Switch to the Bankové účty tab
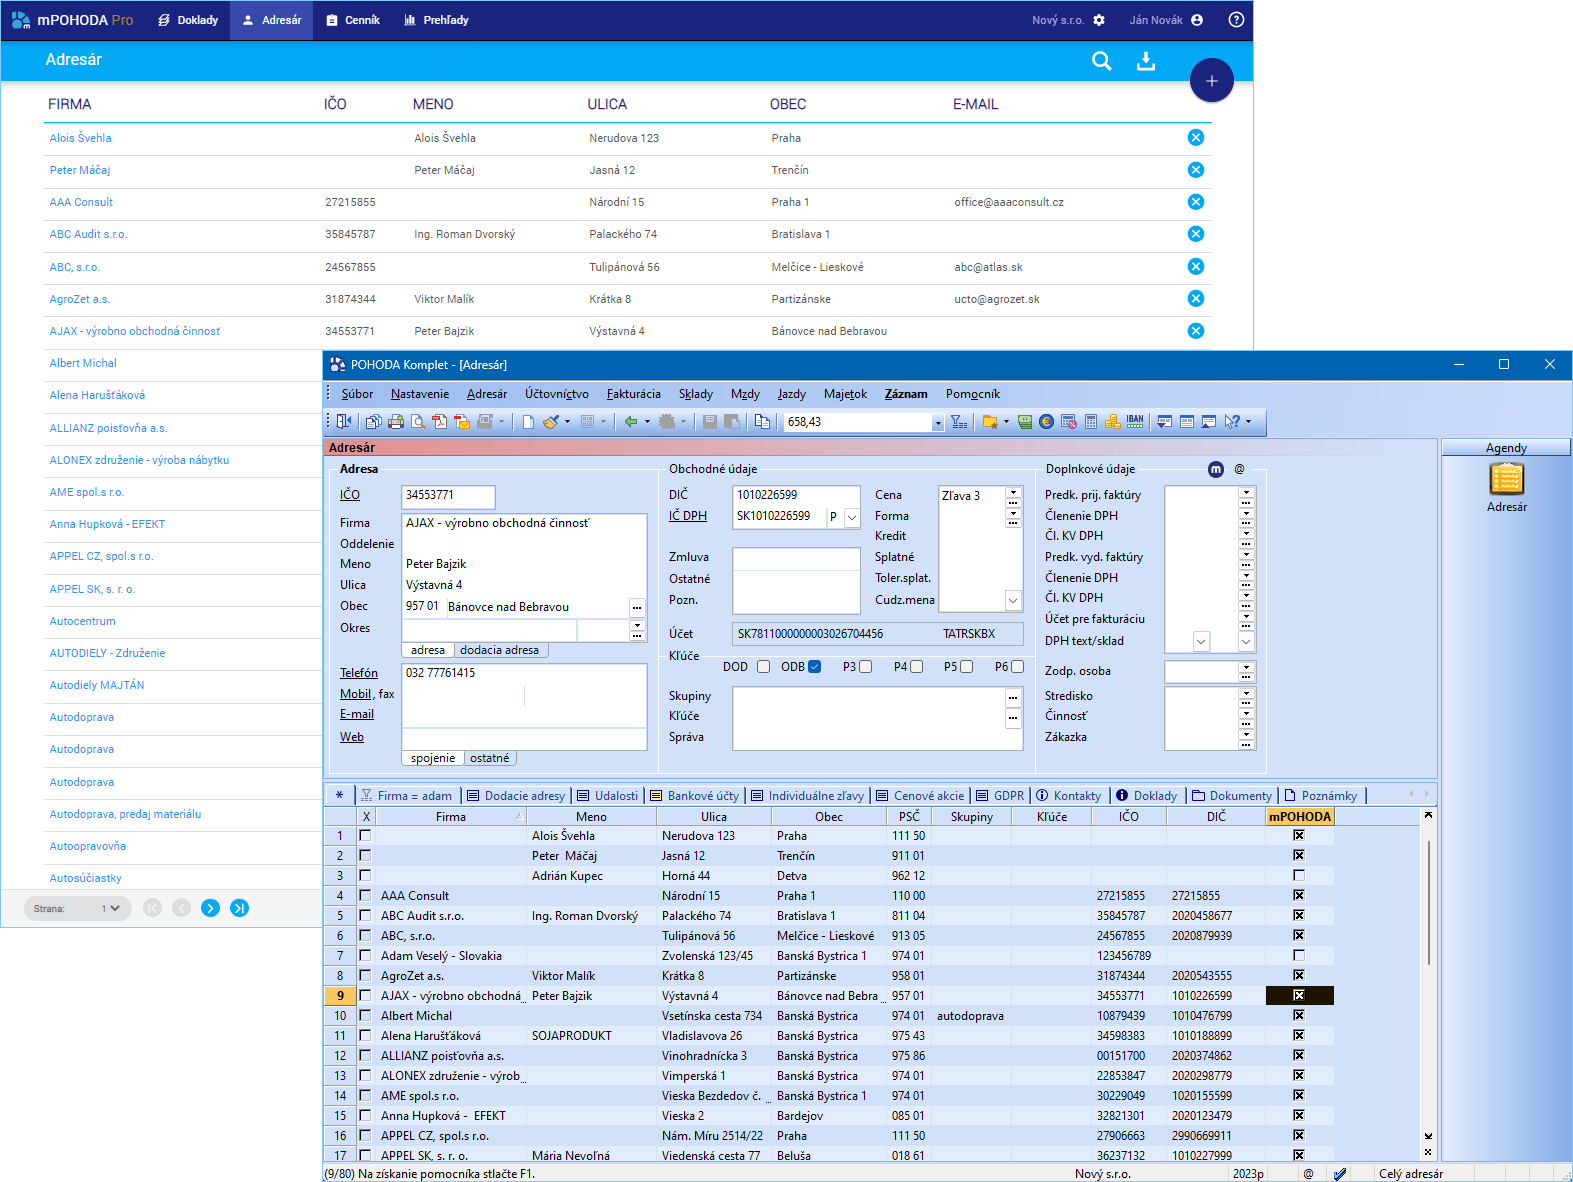The width and height of the screenshot is (1573, 1182). [x=694, y=796]
